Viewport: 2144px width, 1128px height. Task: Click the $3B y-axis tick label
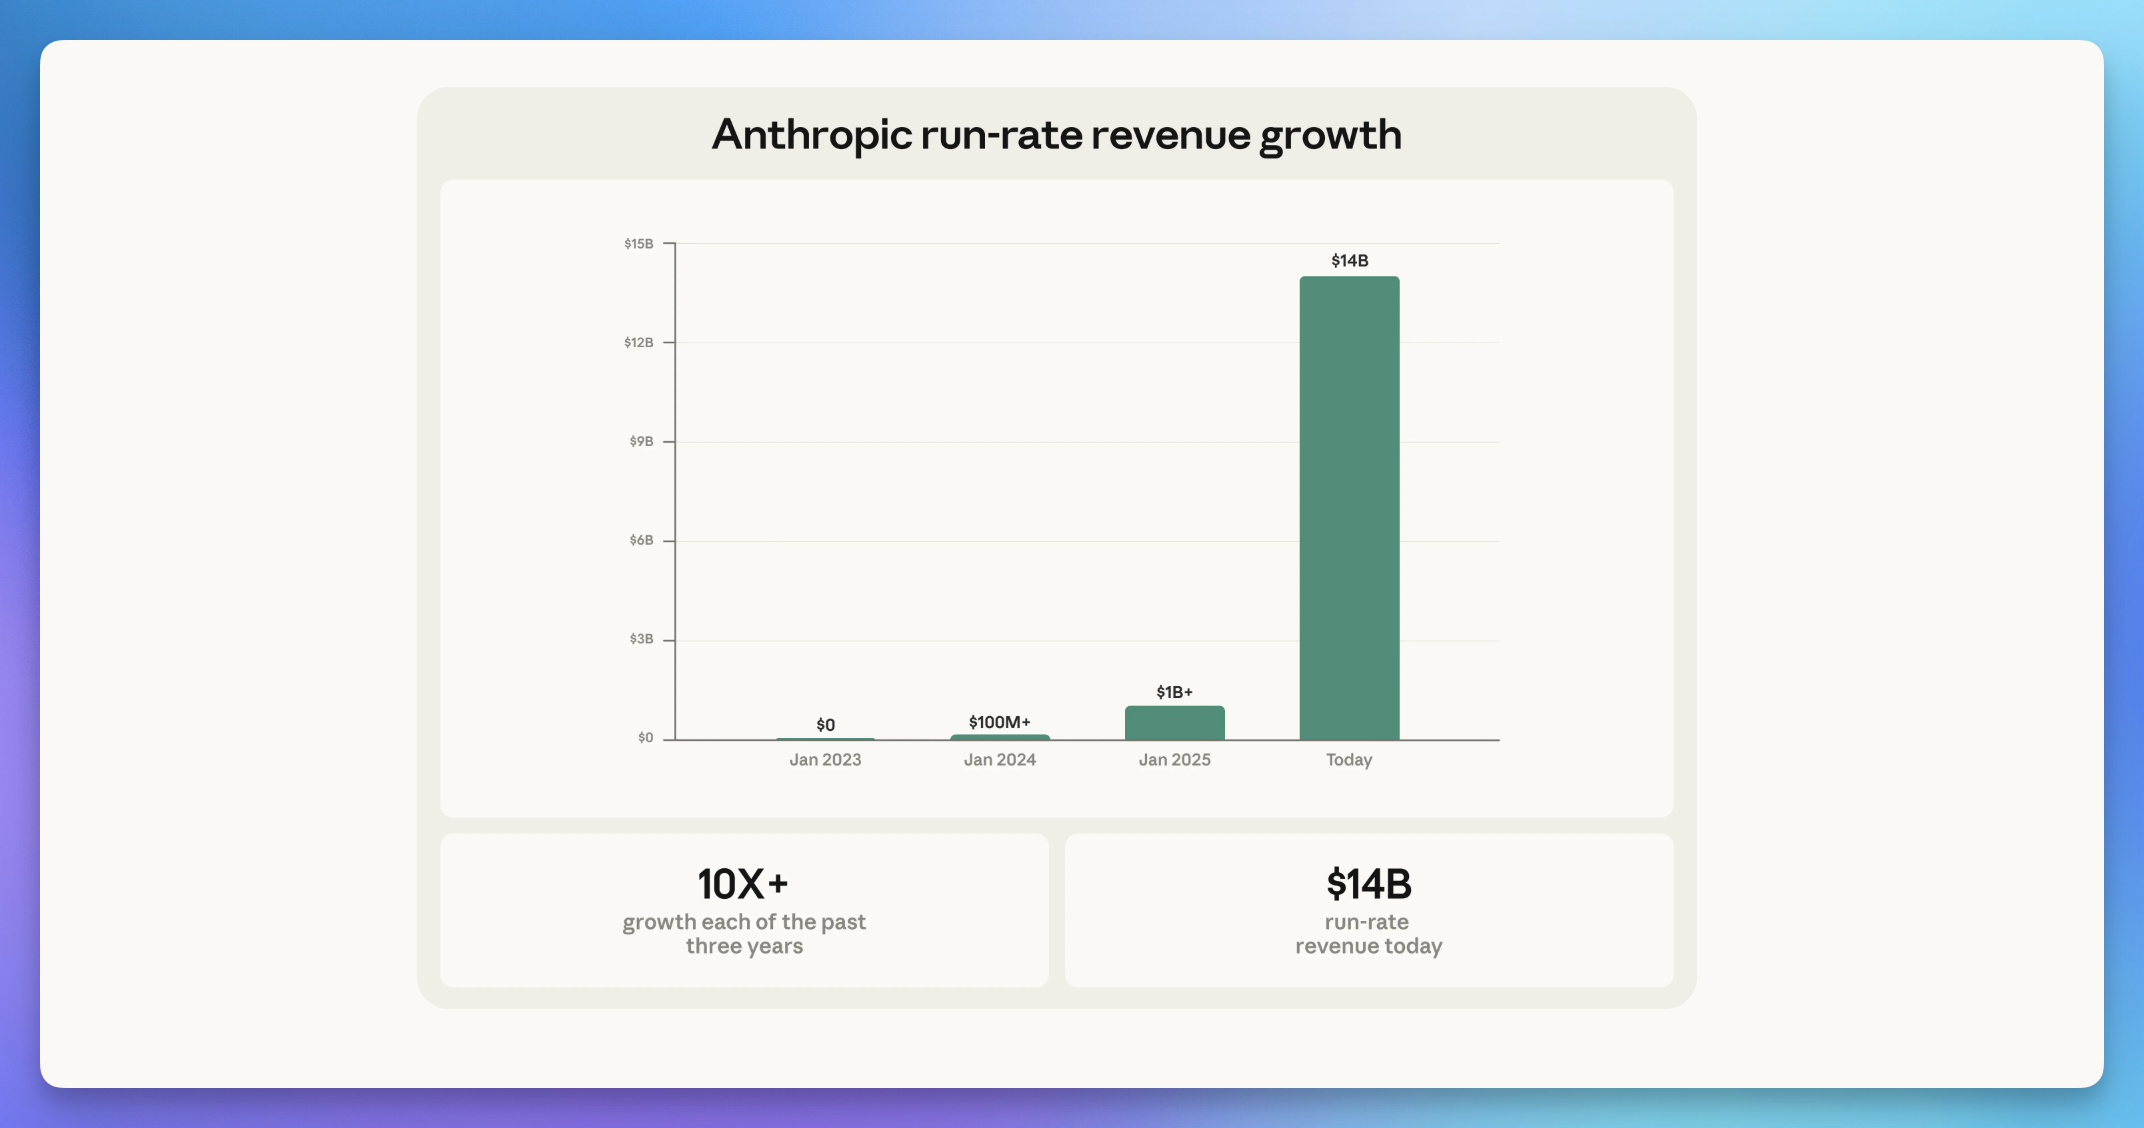point(641,640)
